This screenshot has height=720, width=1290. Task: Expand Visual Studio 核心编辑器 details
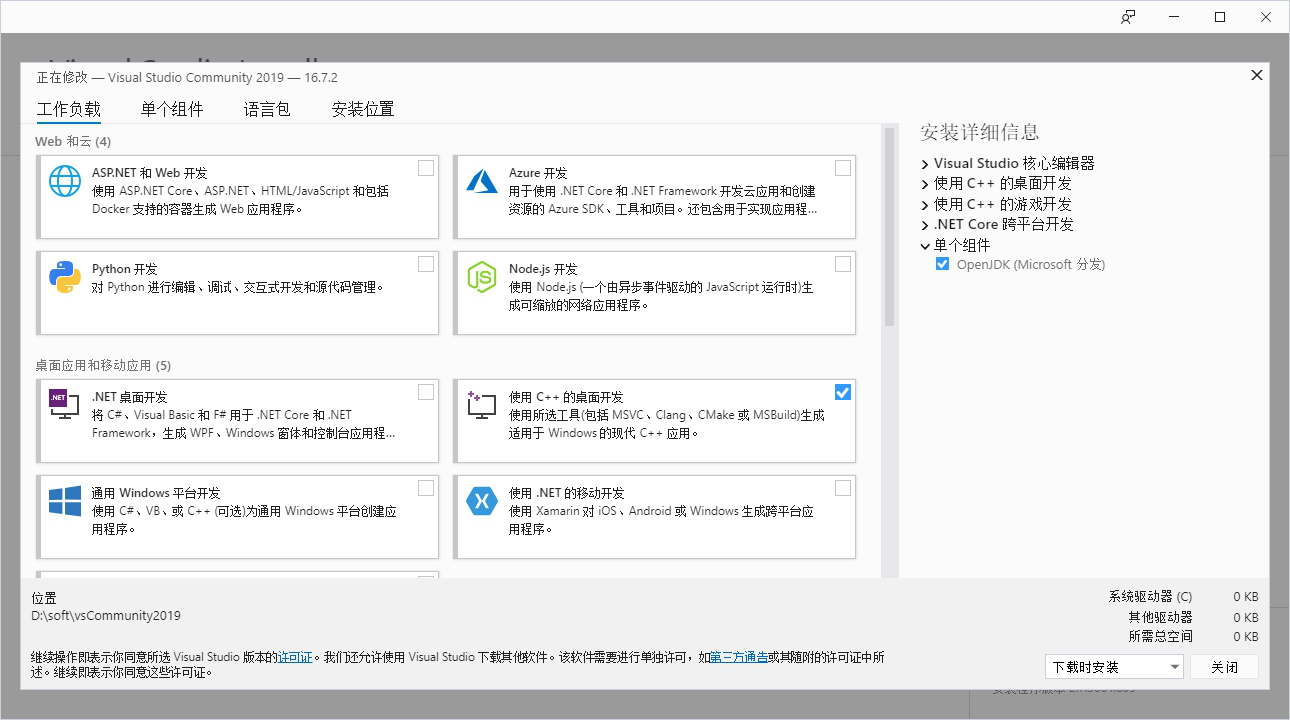click(x=923, y=163)
